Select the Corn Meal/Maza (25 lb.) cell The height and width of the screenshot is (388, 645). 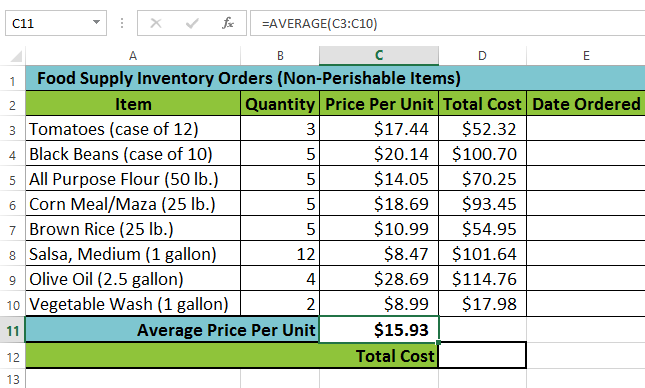tap(133, 204)
